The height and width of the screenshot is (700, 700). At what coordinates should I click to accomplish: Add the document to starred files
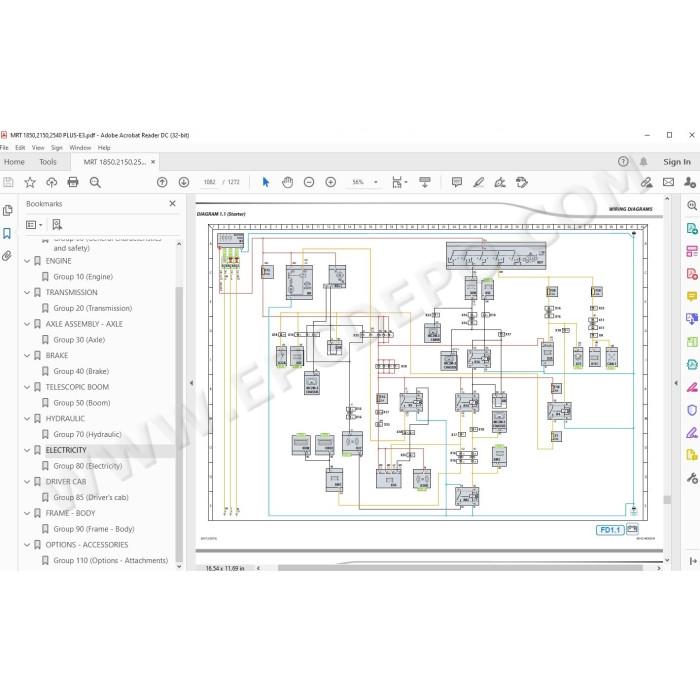[x=30, y=182]
